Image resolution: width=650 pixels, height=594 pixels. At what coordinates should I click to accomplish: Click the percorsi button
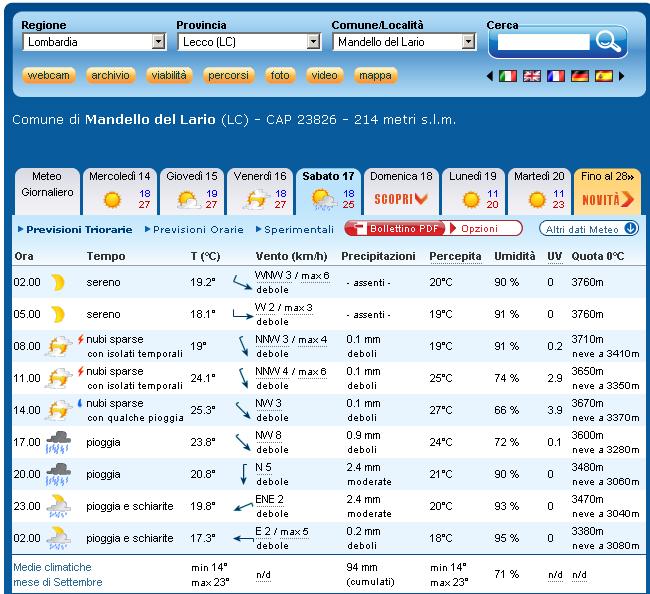228,75
